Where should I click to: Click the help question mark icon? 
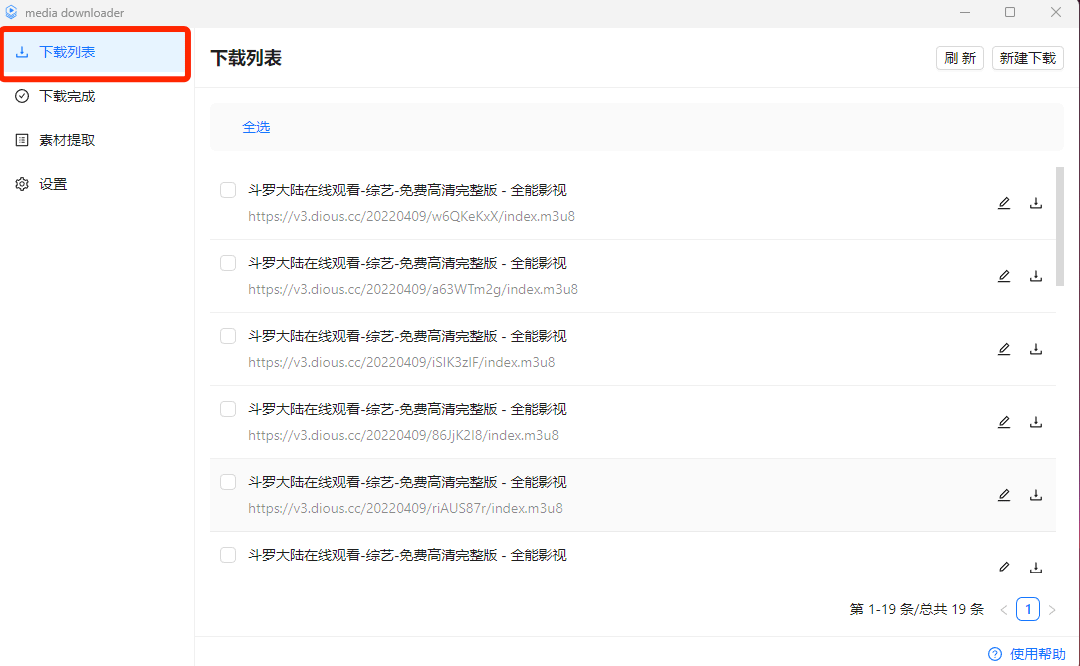pyautogui.click(x=995, y=654)
